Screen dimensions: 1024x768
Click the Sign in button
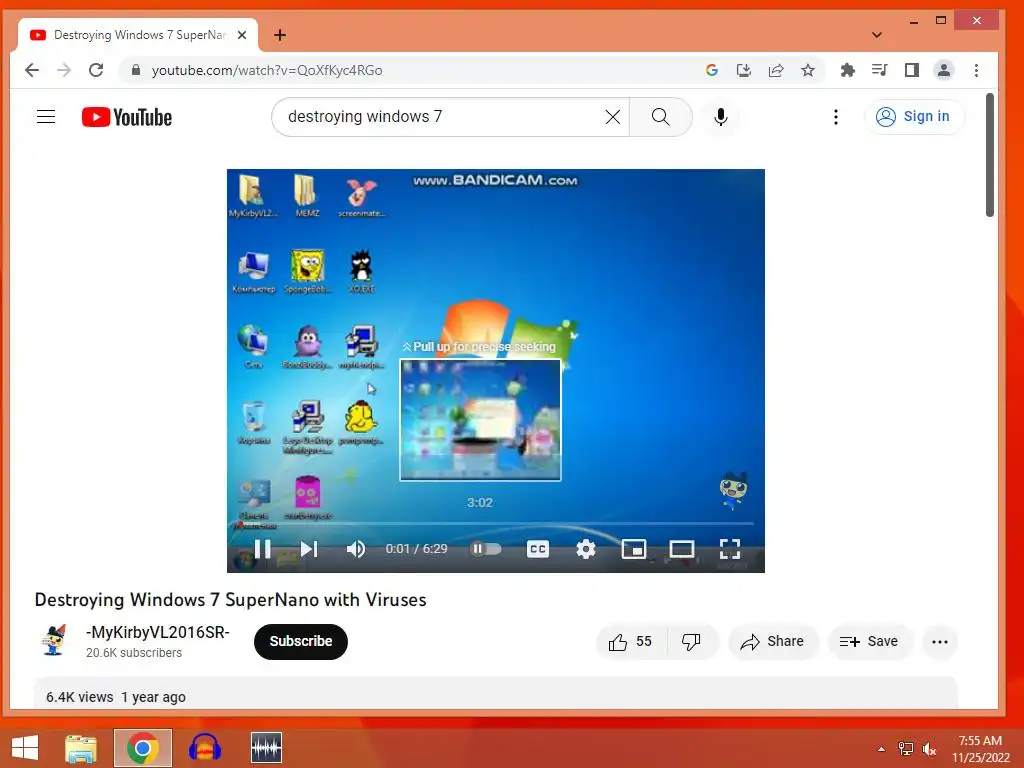tap(914, 117)
